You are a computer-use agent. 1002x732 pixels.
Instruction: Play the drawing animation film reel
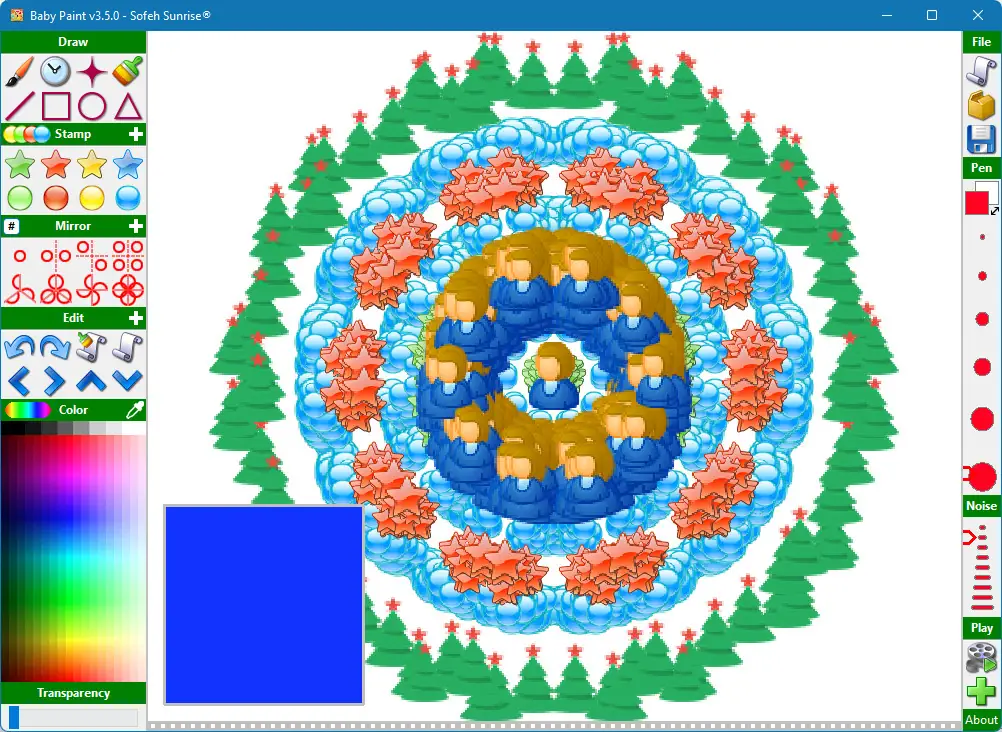pyautogui.click(x=981, y=658)
